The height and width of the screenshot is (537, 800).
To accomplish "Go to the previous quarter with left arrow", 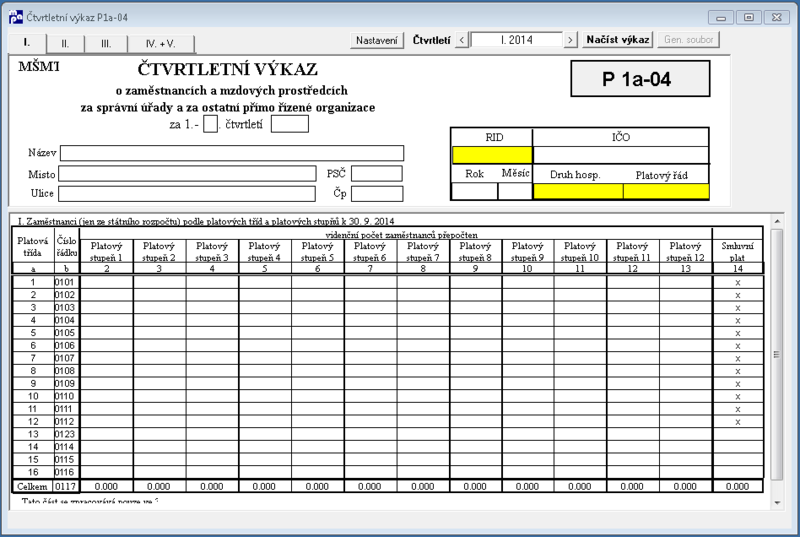I will pos(462,40).
